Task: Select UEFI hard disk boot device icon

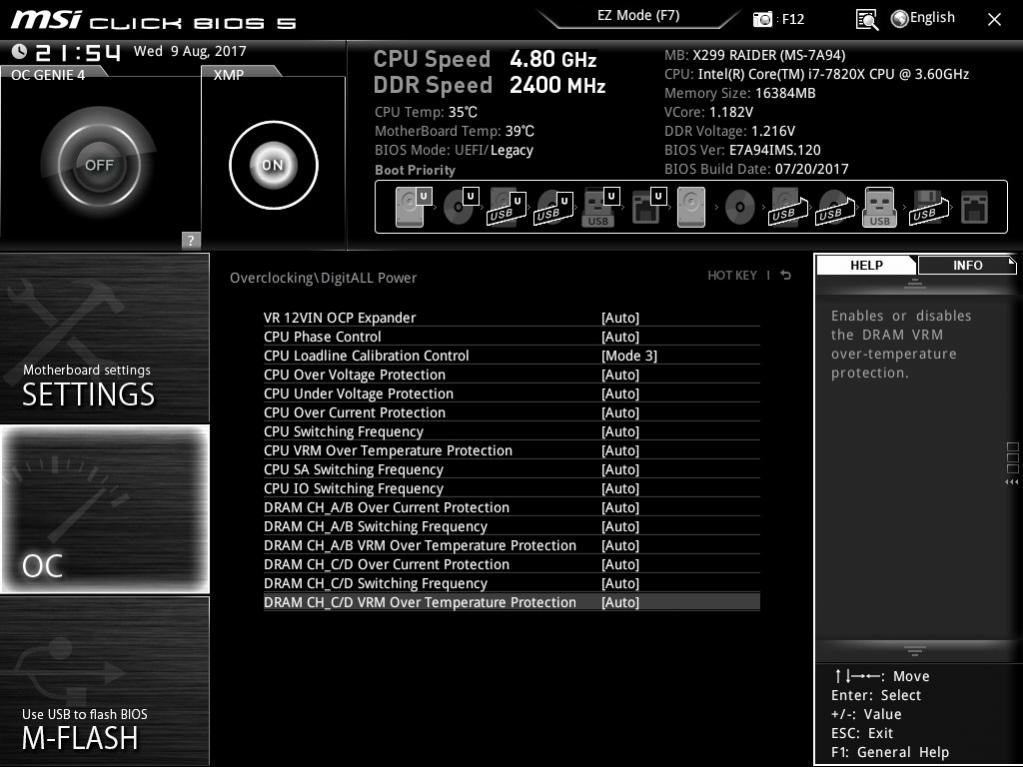Action: [x=414, y=207]
